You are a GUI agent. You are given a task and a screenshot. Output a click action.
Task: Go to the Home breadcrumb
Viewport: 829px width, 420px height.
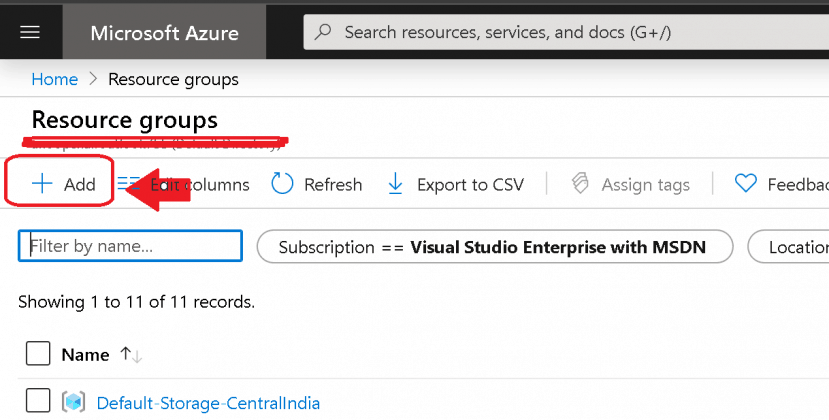[x=54, y=79]
